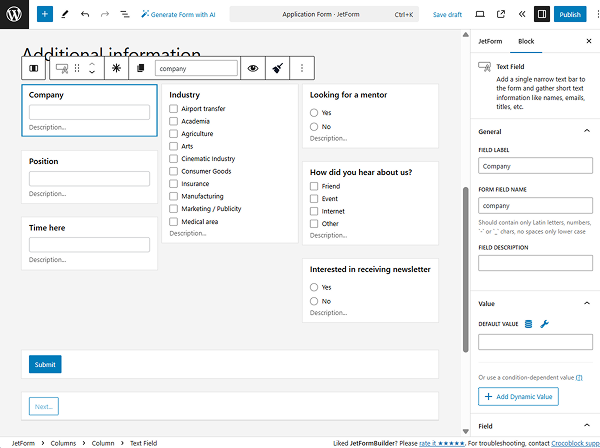This screenshot has height=448, width=600.
Task: Switch to the Block tab
Action: coord(526,41)
